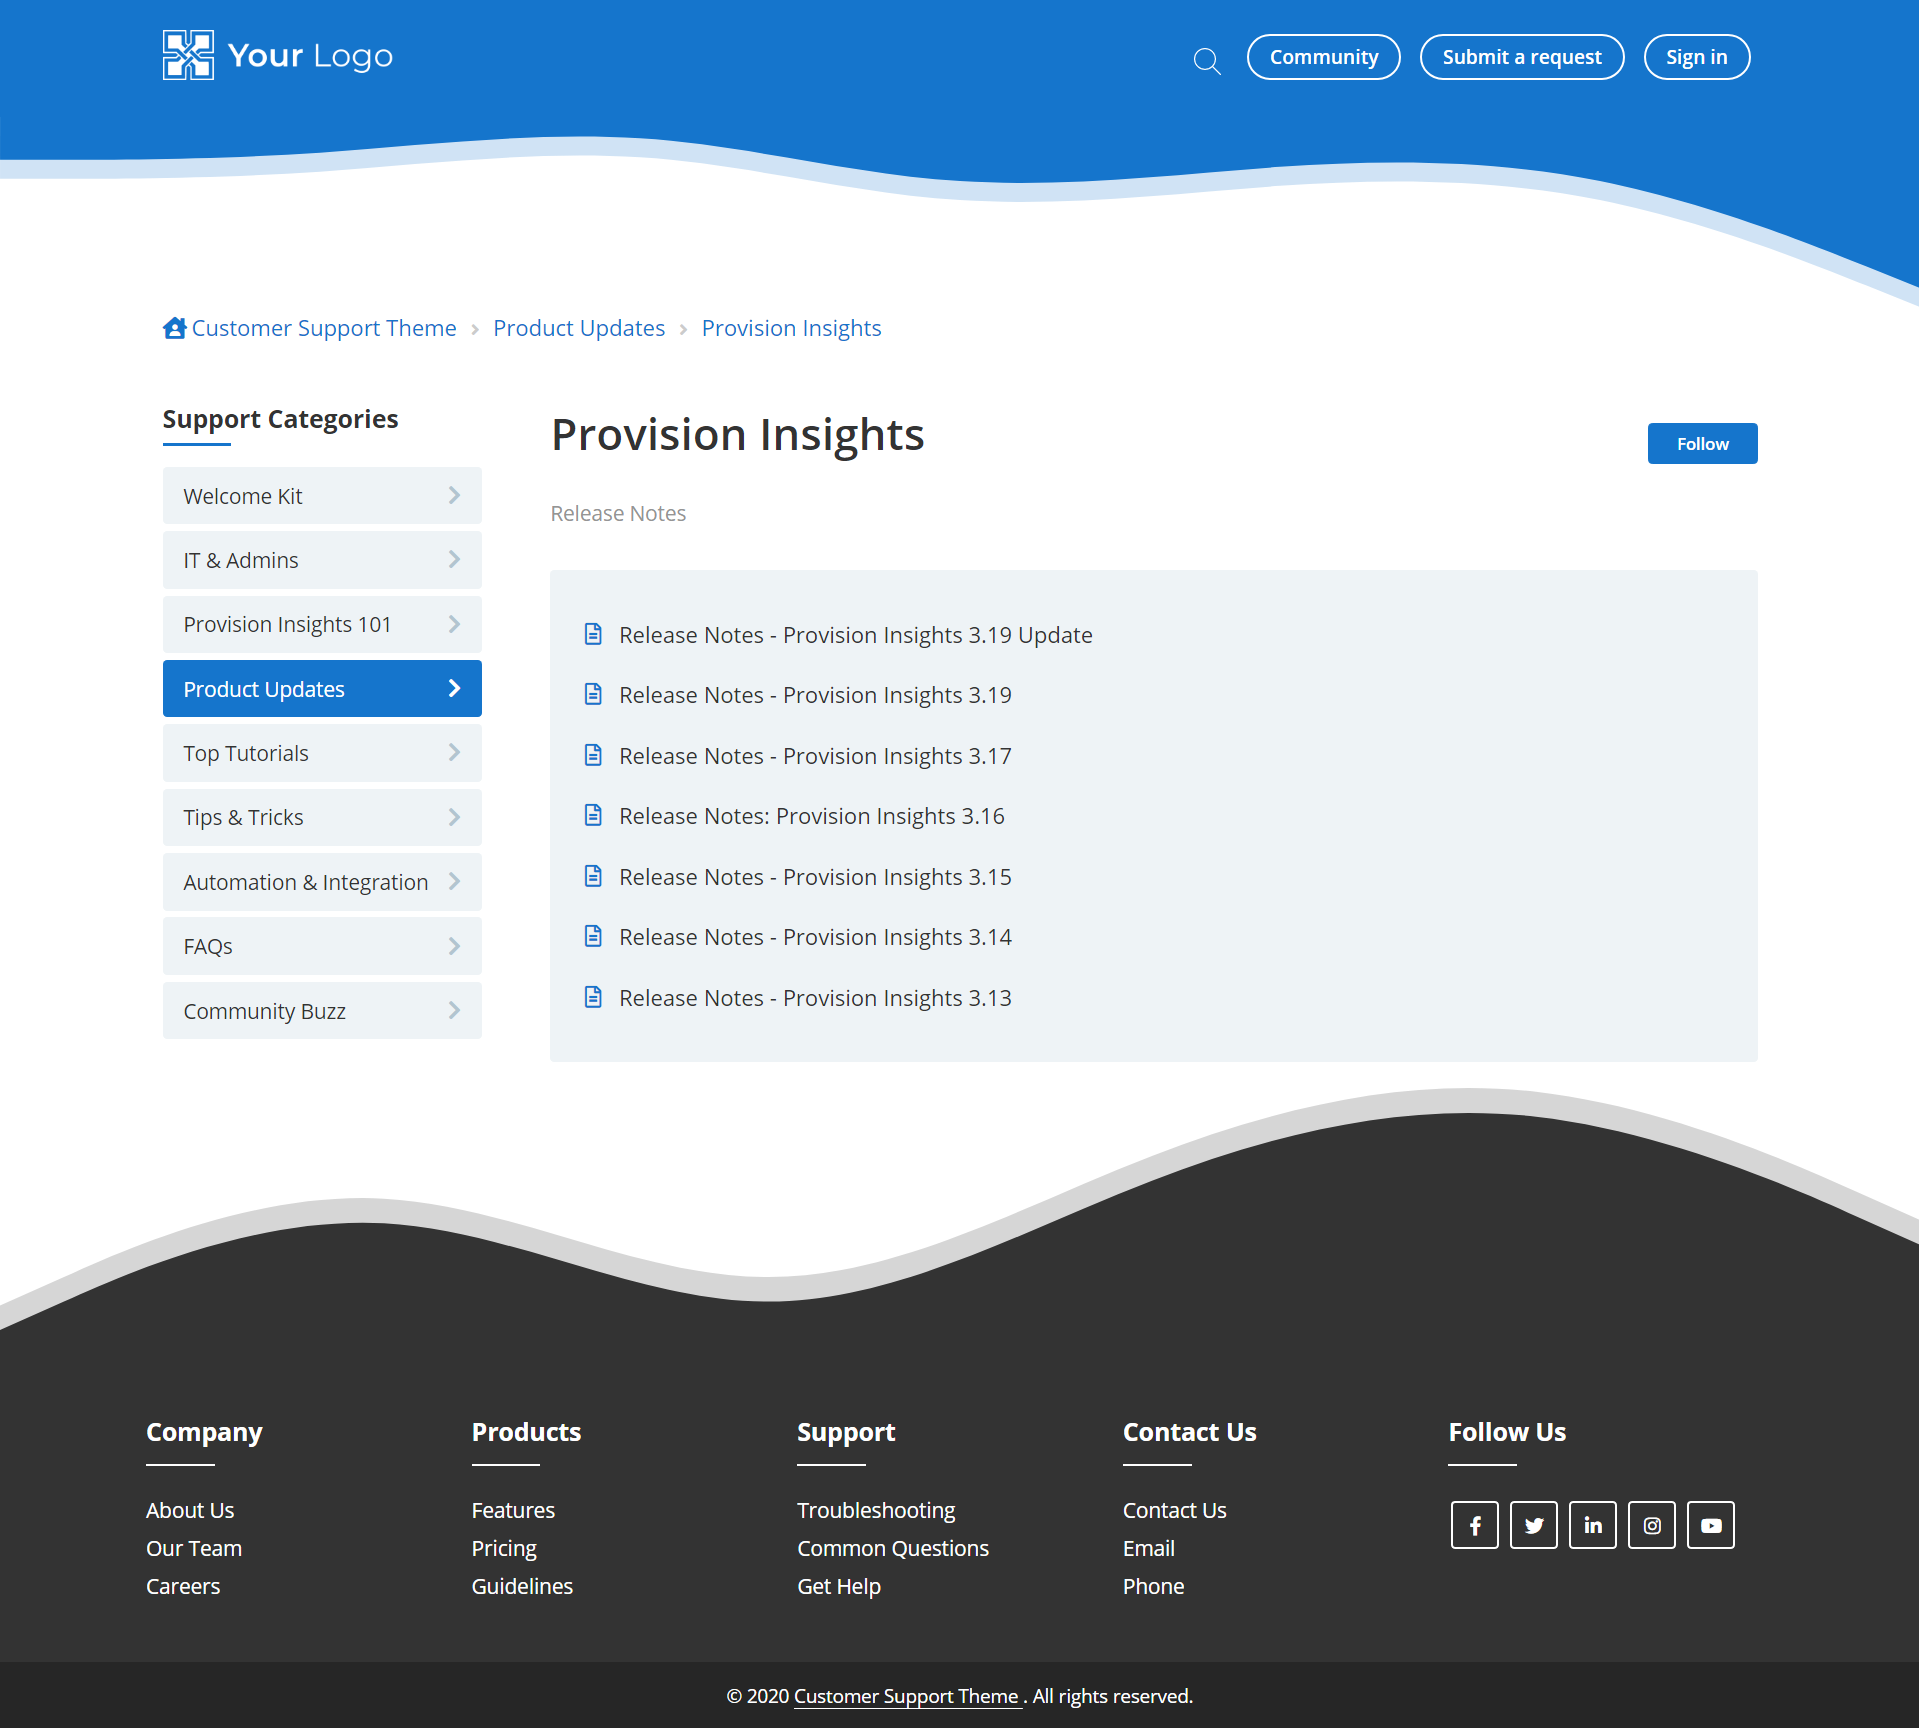Viewport: 1919px width, 1728px height.
Task: Expand the Top Tutorials category chevron
Action: [x=454, y=753]
